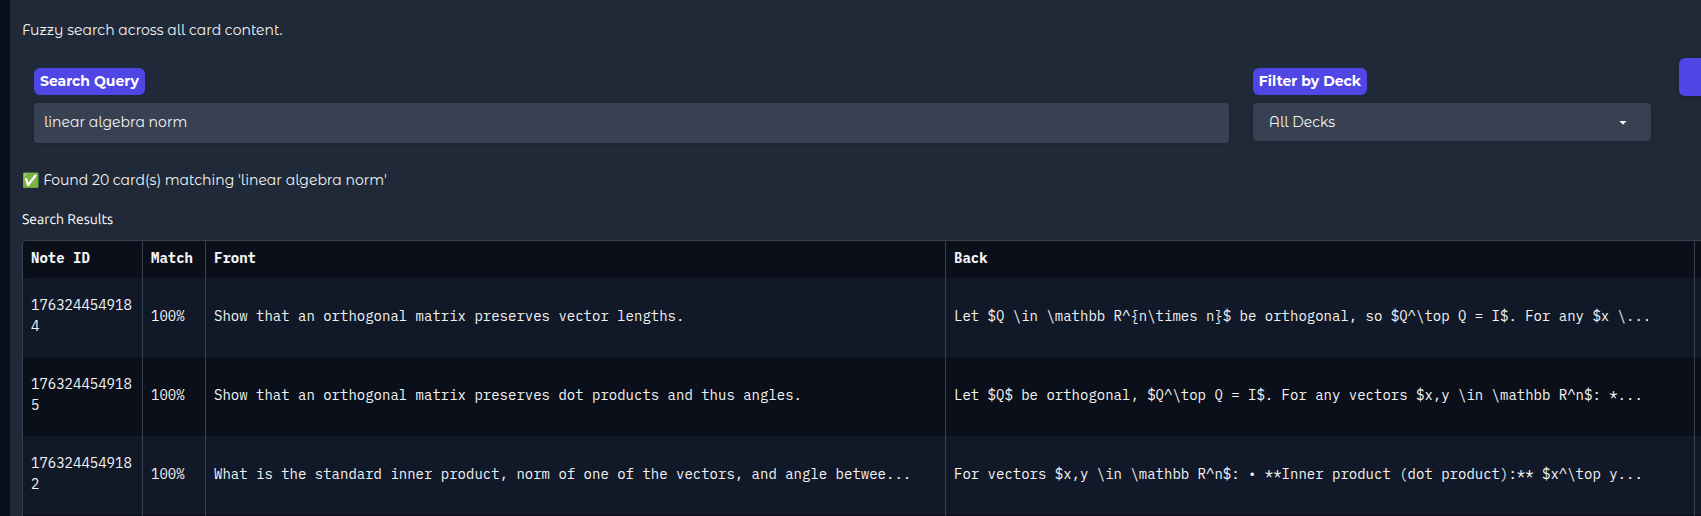Click front text about preserving vector lengths
The height and width of the screenshot is (516, 1701).
448,316
